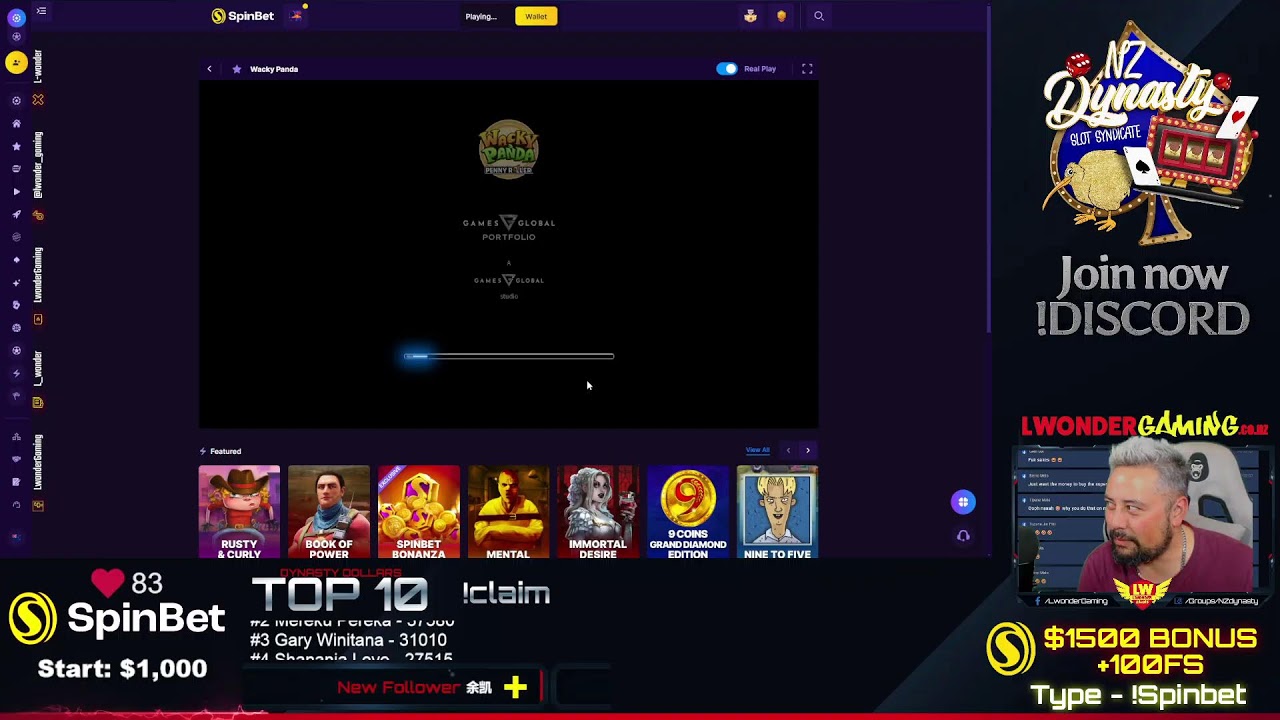Viewport: 1280px width, 720px height.
Task: Toggle the Real Play switch
Action: (727, 69)
